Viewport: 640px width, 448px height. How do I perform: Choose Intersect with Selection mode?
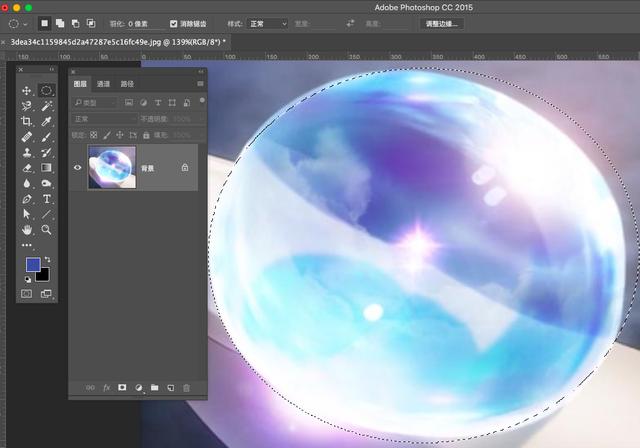(x=91, y=23)
